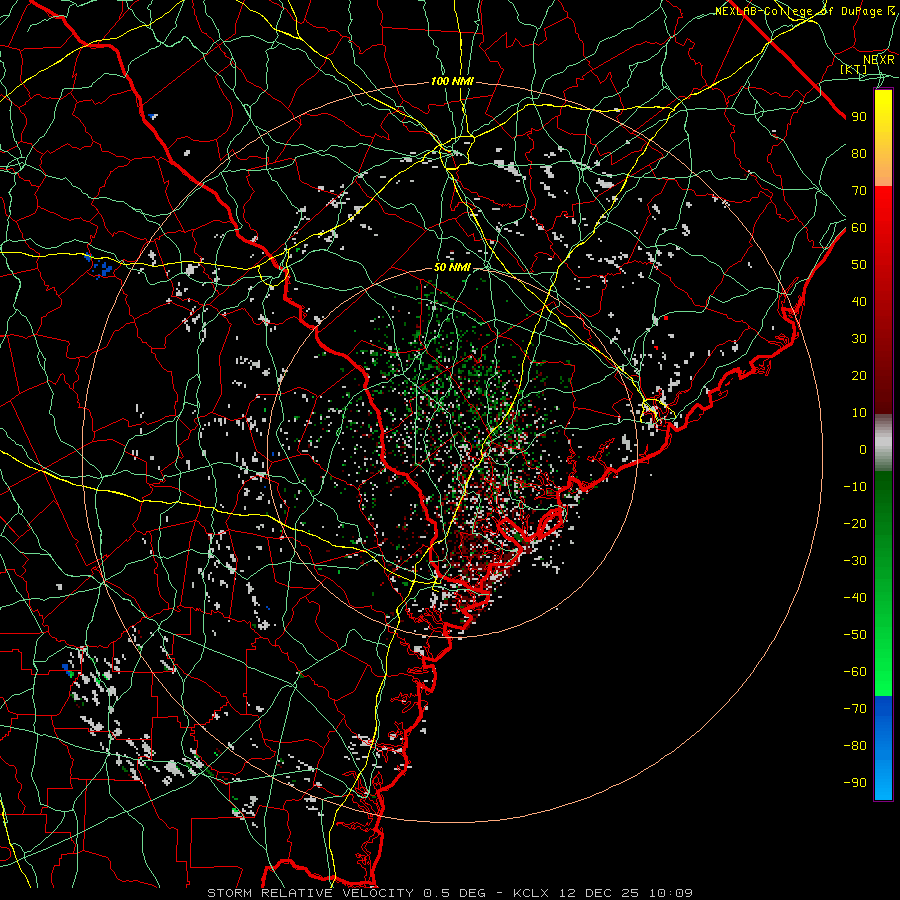
Task: Click the 0 value on velocity scale
Action: click(863, 449)
